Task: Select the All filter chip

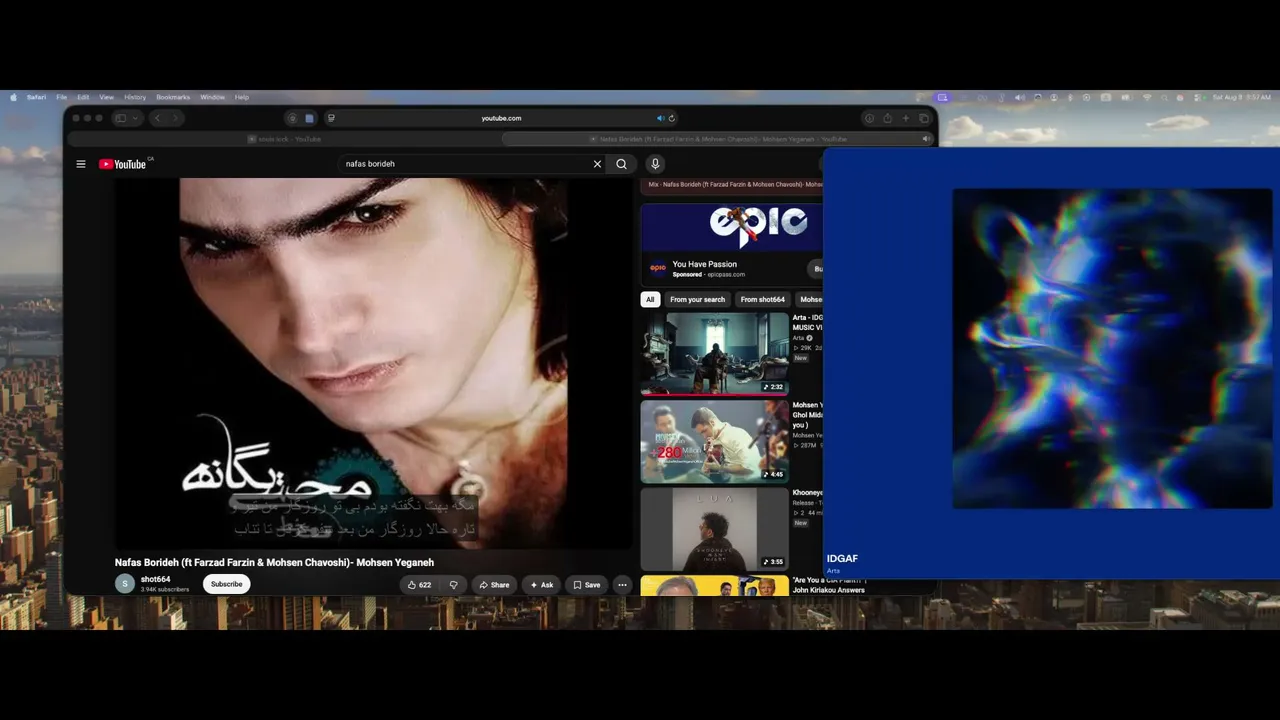Action: (650, 299)
